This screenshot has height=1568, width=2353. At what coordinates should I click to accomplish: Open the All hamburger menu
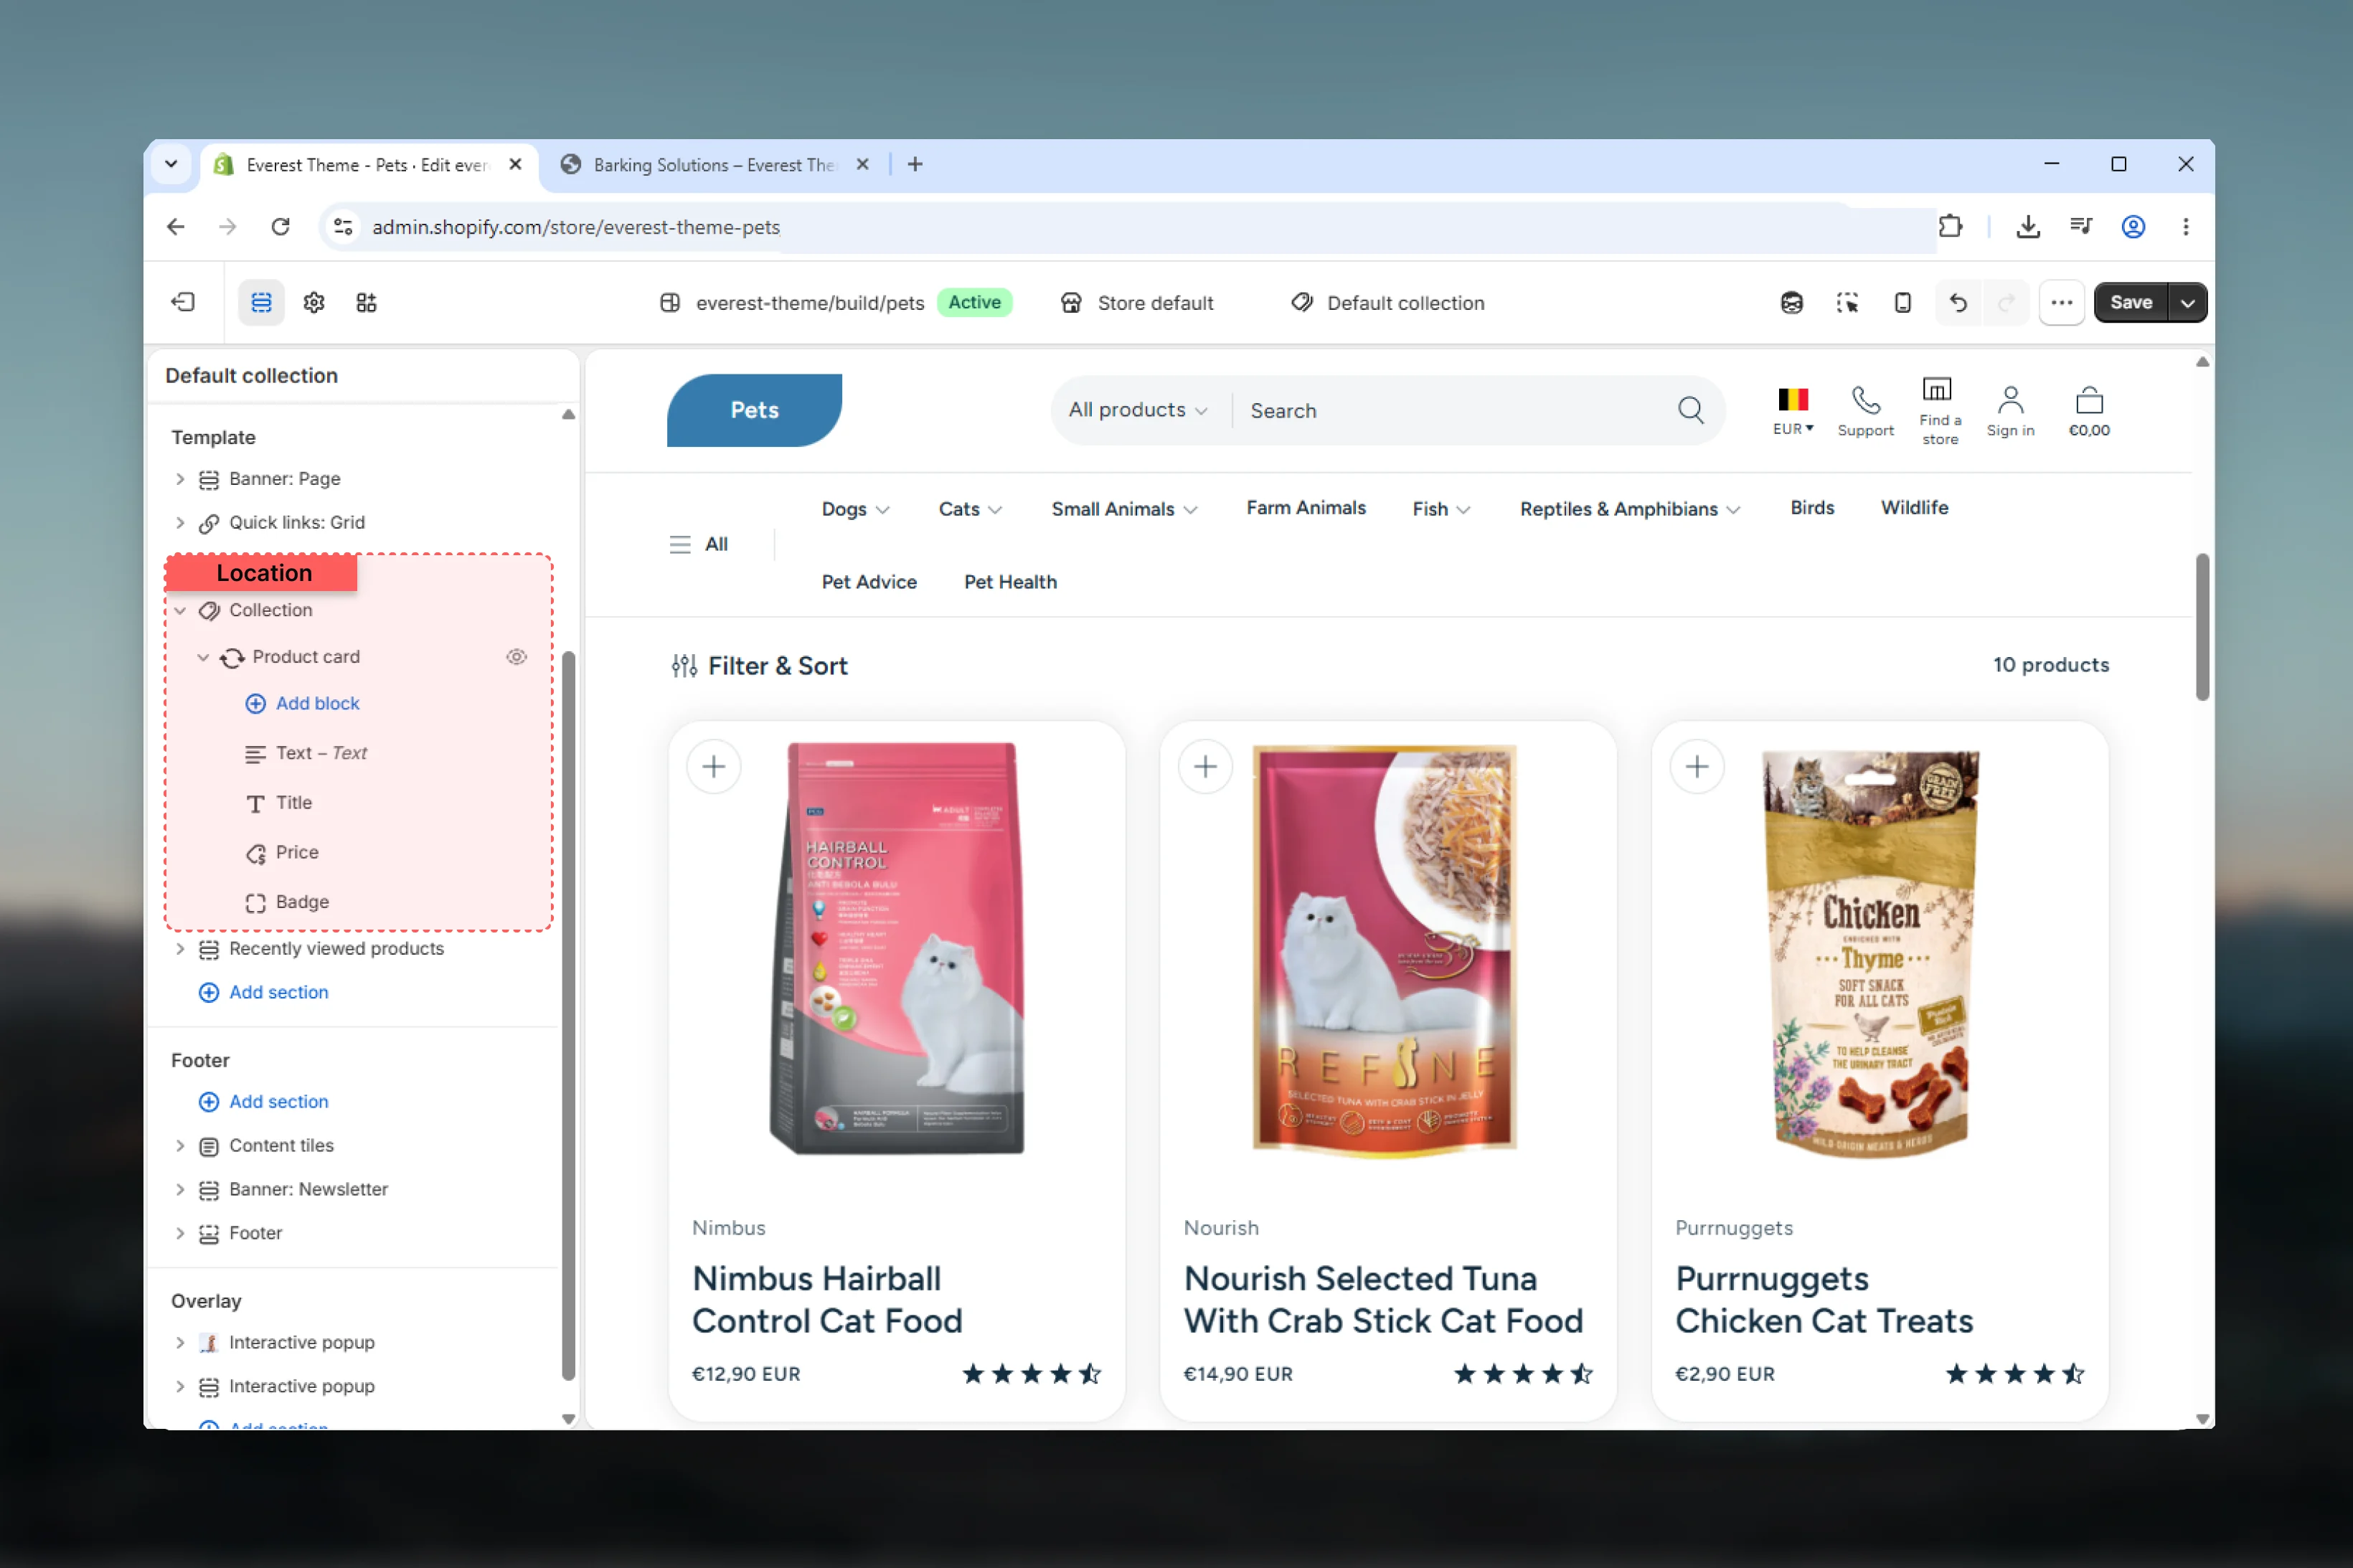pyautogui.click(x=699, y=544)
